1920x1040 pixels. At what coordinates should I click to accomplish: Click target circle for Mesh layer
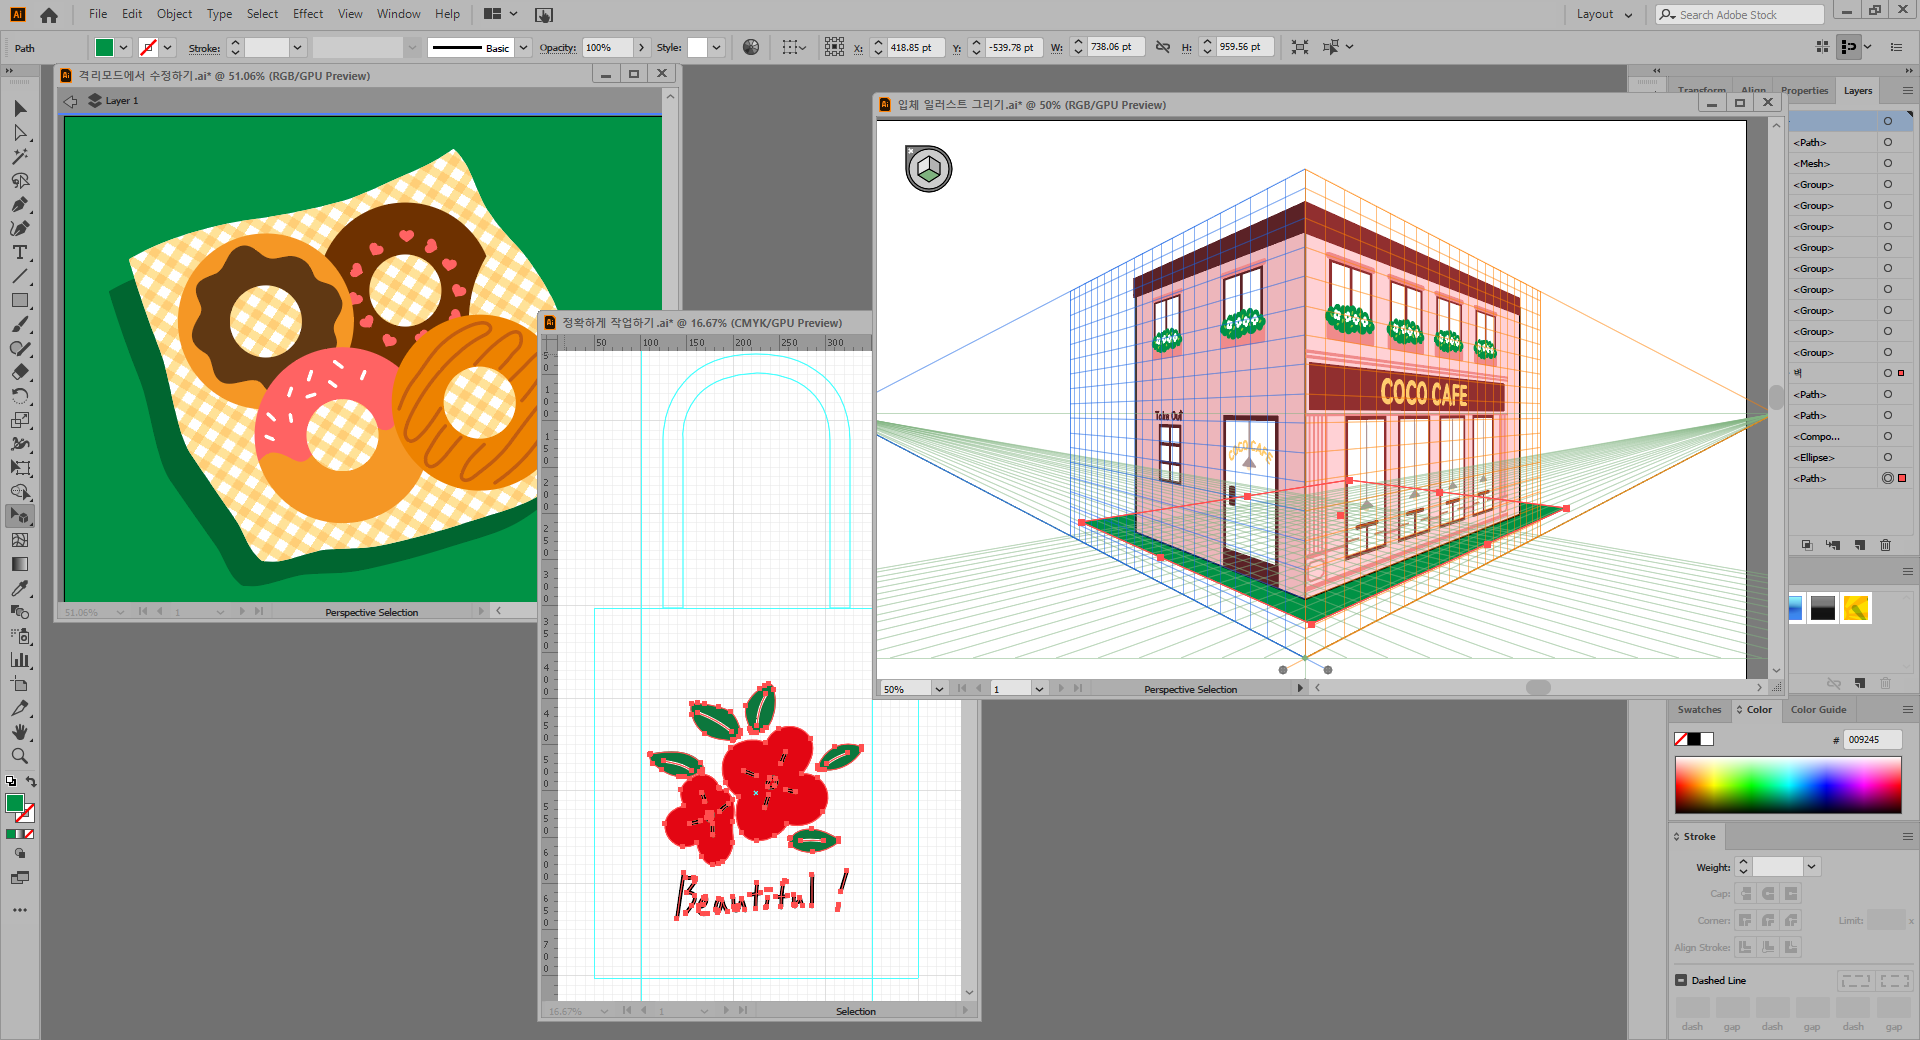tap(1887, 163)
